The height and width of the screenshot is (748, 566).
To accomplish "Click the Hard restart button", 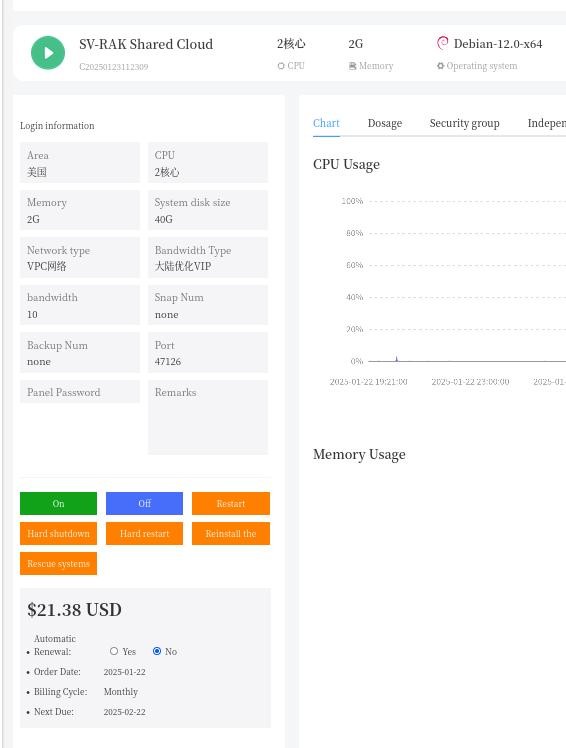I will pos(144,533).
